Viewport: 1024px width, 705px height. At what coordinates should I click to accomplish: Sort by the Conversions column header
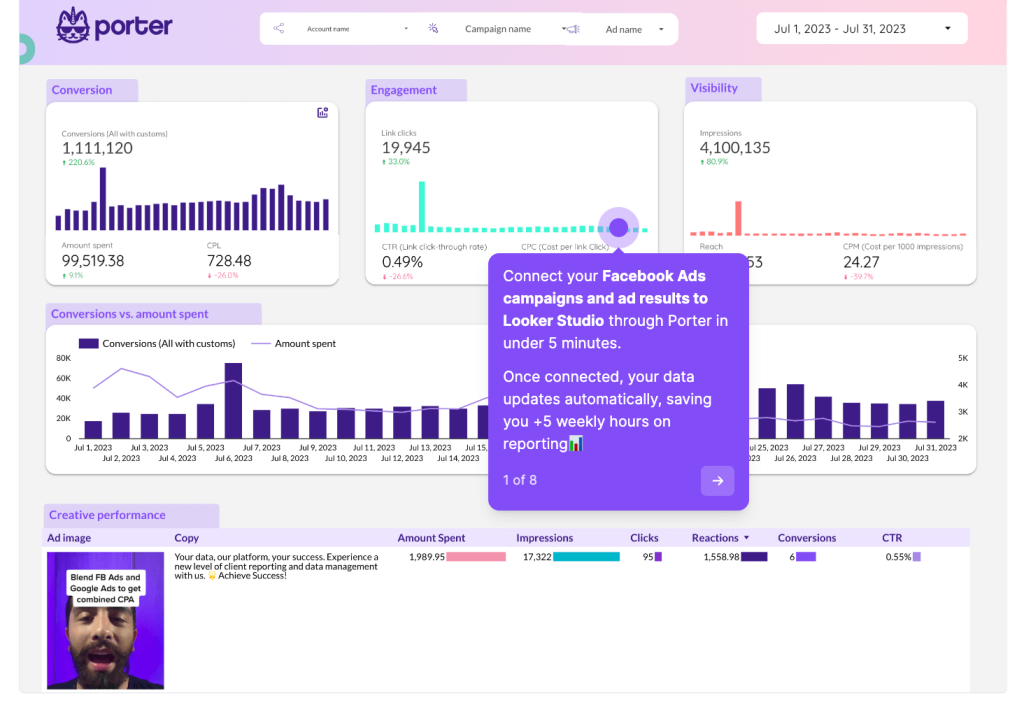[807, 538]
